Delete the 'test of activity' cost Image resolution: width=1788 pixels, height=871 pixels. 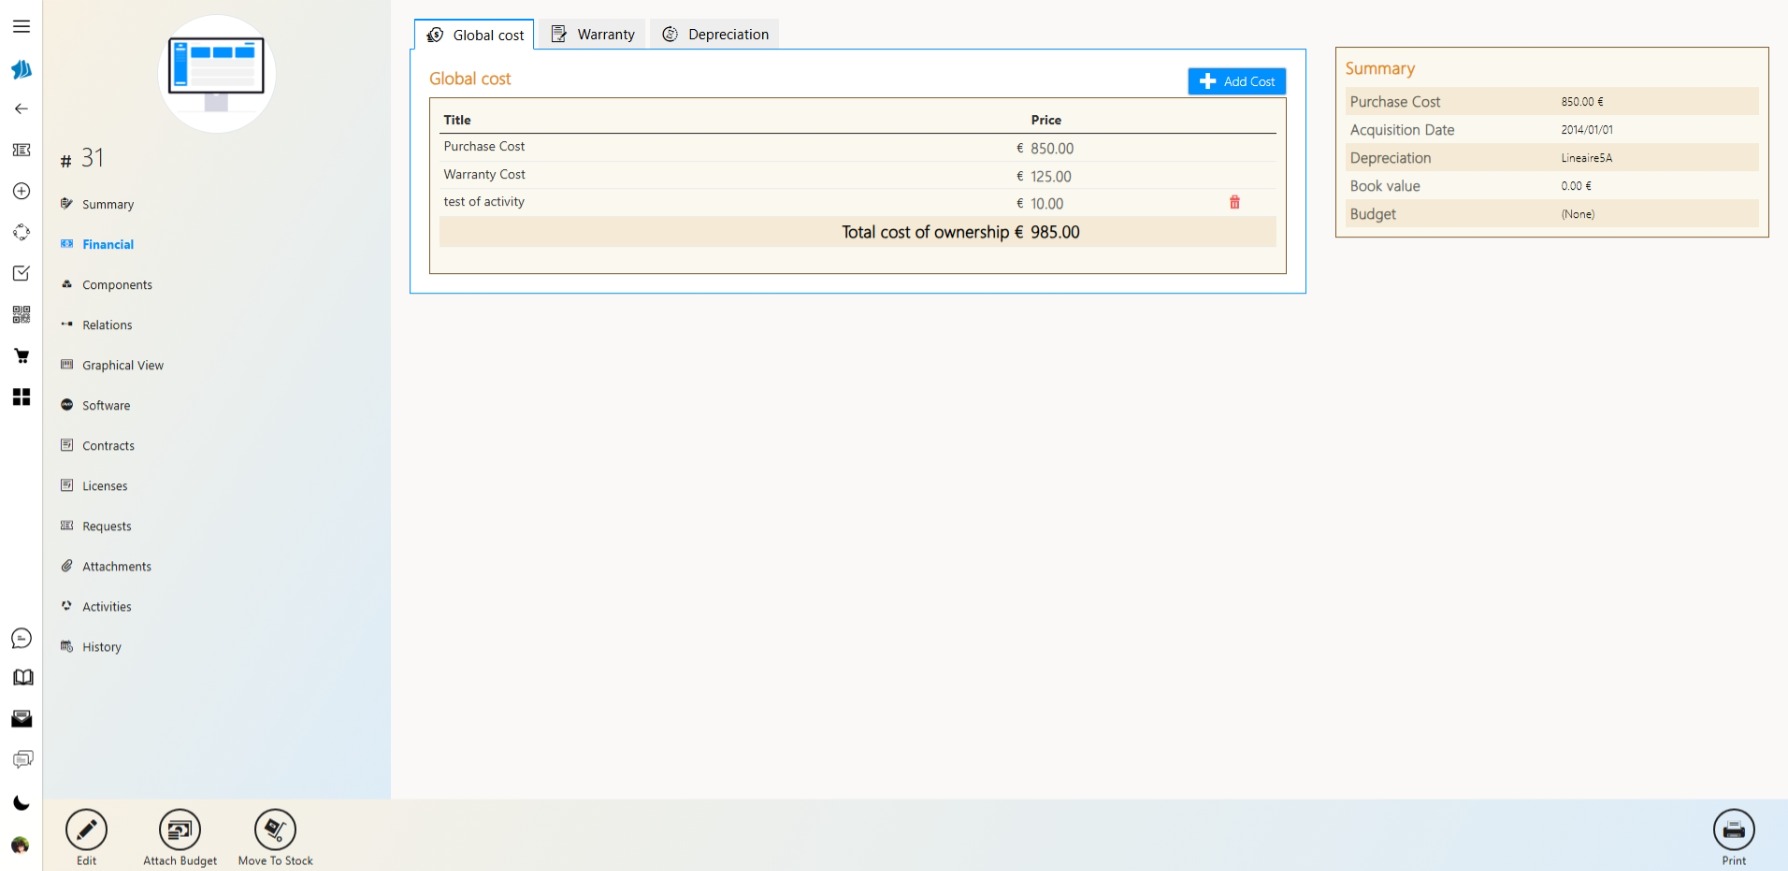click(x=1234, y=203)
